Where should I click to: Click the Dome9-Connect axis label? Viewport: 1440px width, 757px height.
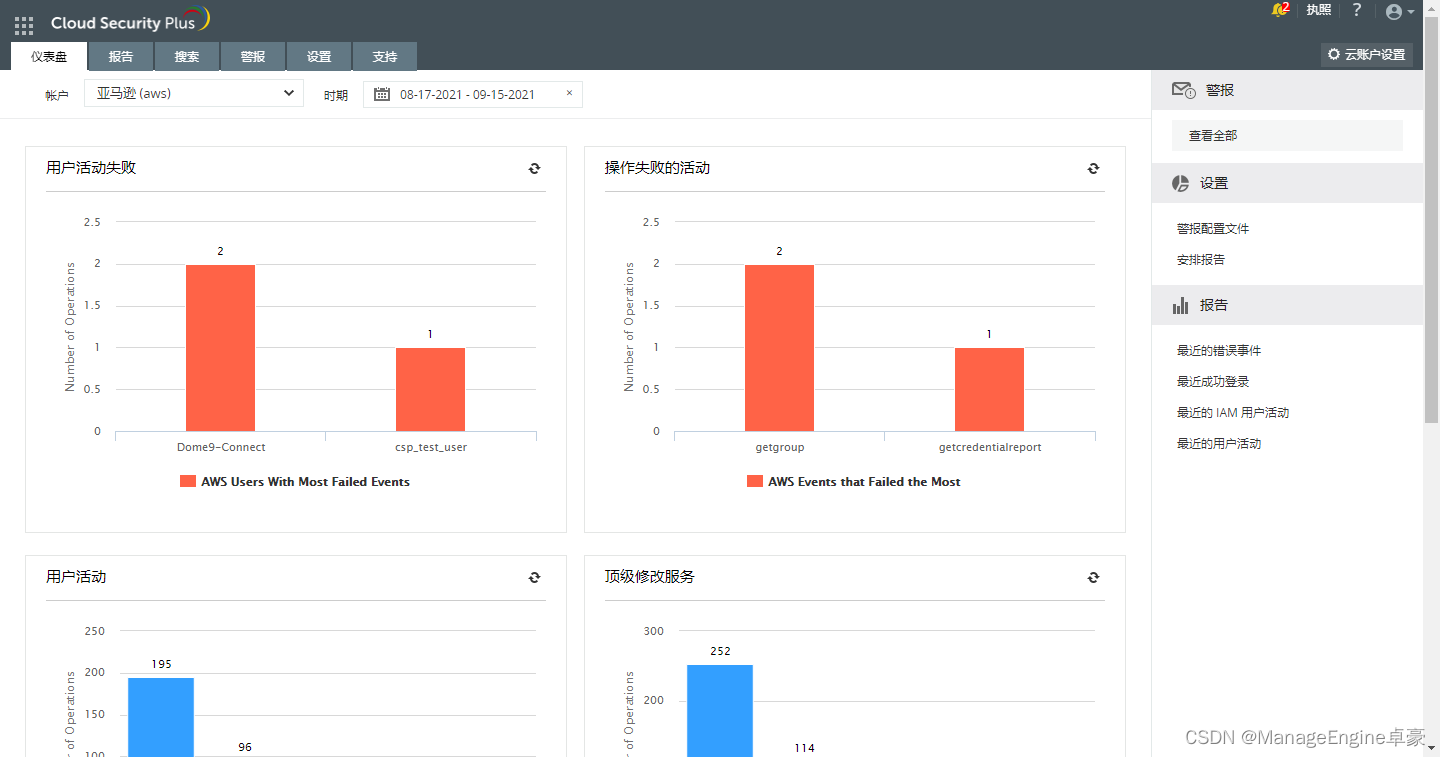[x=221, y=448]
